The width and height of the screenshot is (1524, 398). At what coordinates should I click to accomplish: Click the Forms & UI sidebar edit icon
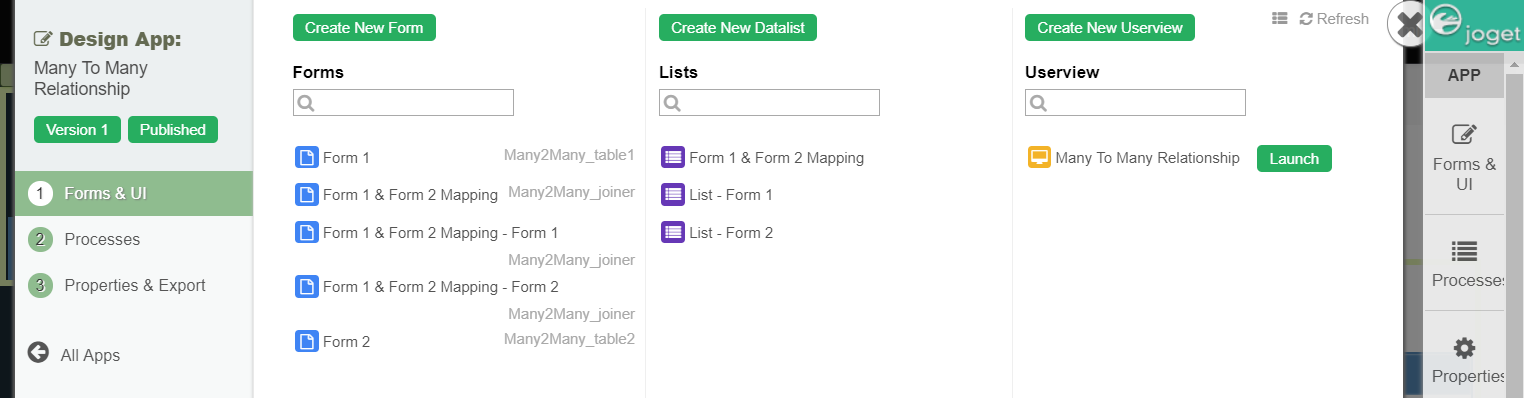1464,135
